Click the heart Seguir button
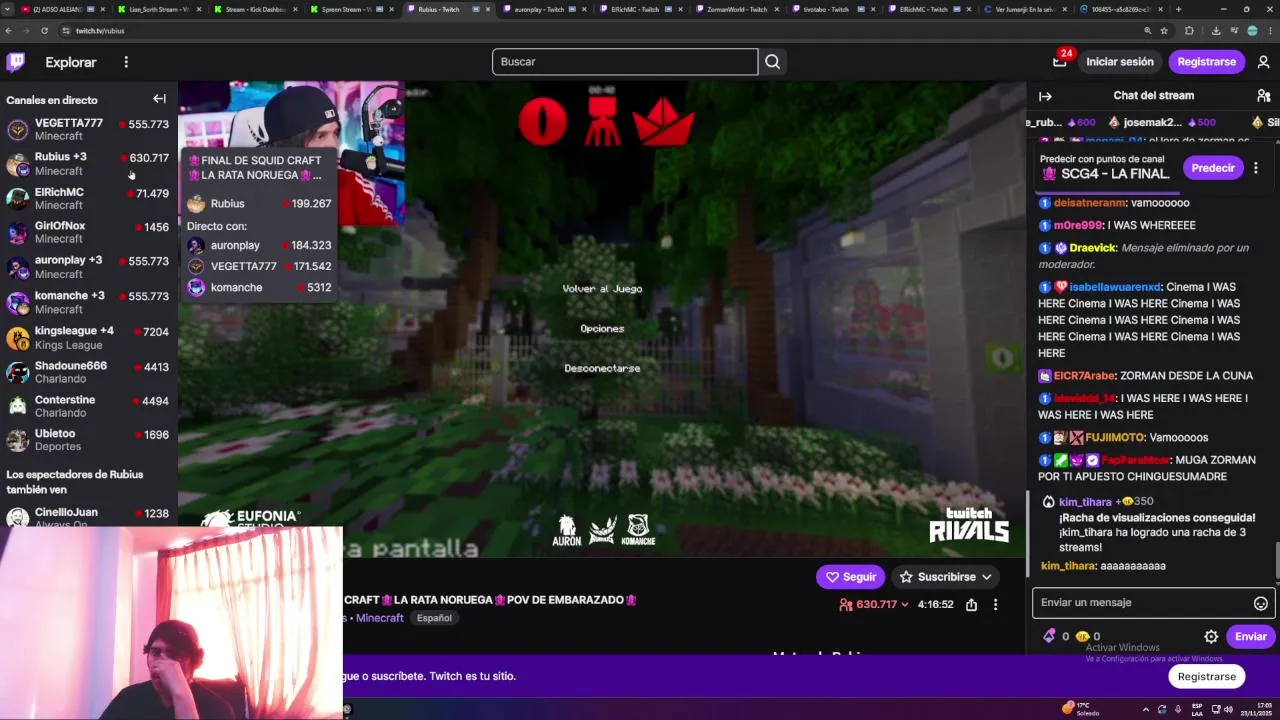This screenshot has width=1280, height=720. pyautogui.click(x=850, y=577)
